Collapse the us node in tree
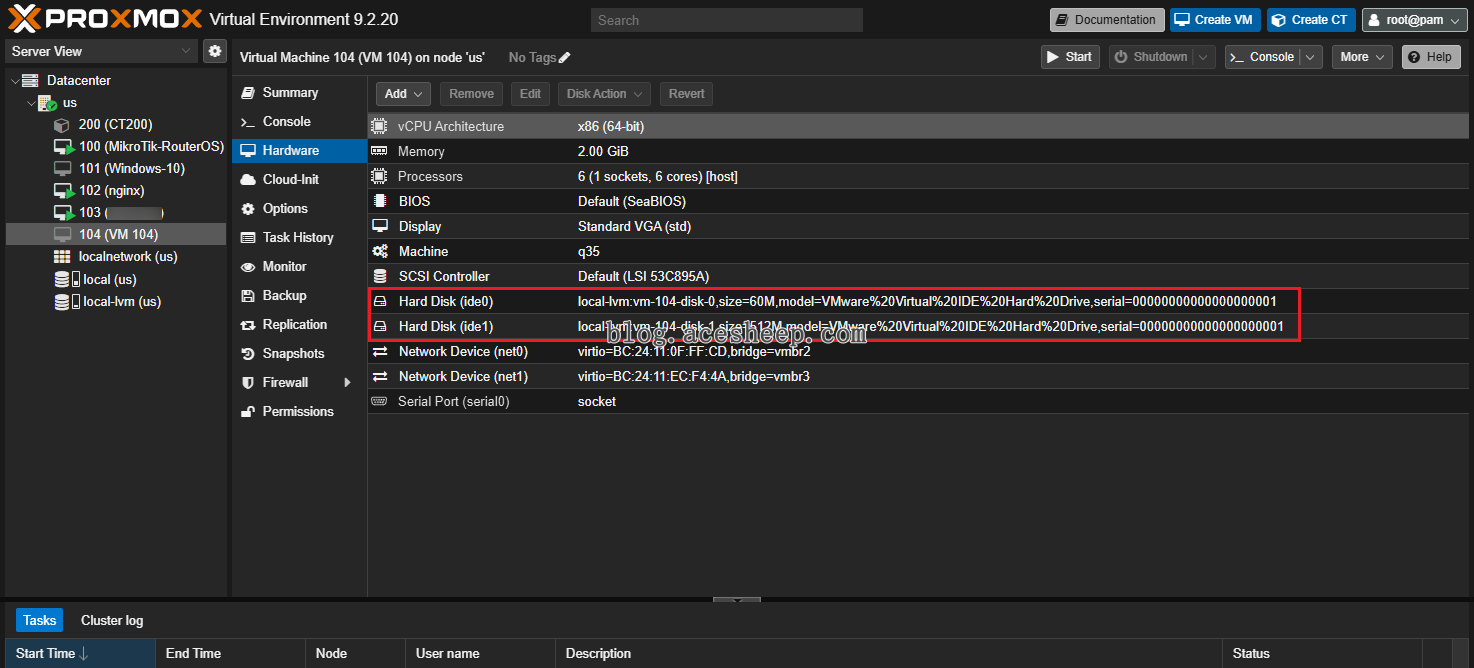 [30, 103]
